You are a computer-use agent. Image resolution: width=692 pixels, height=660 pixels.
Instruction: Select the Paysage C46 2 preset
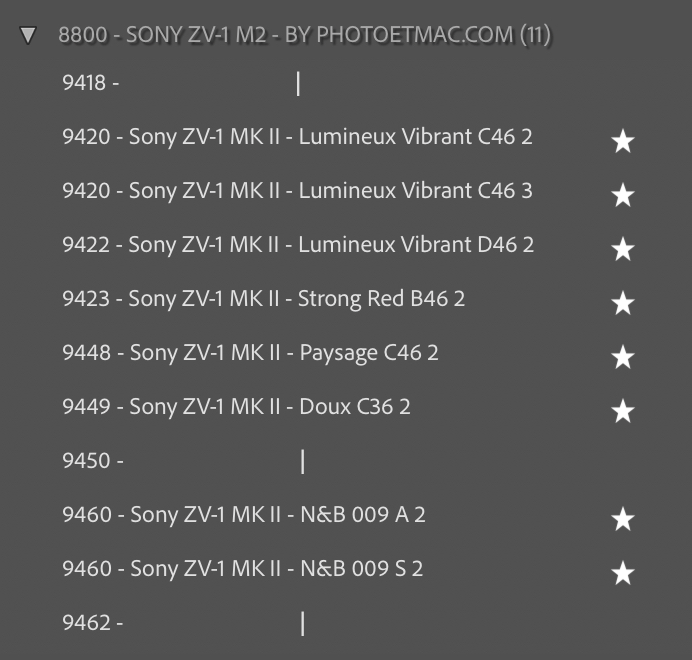250,353
